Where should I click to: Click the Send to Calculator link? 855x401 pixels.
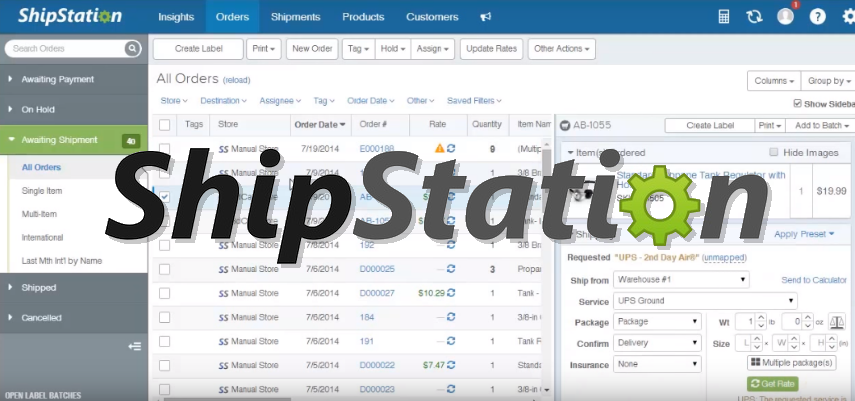(814, 280)
